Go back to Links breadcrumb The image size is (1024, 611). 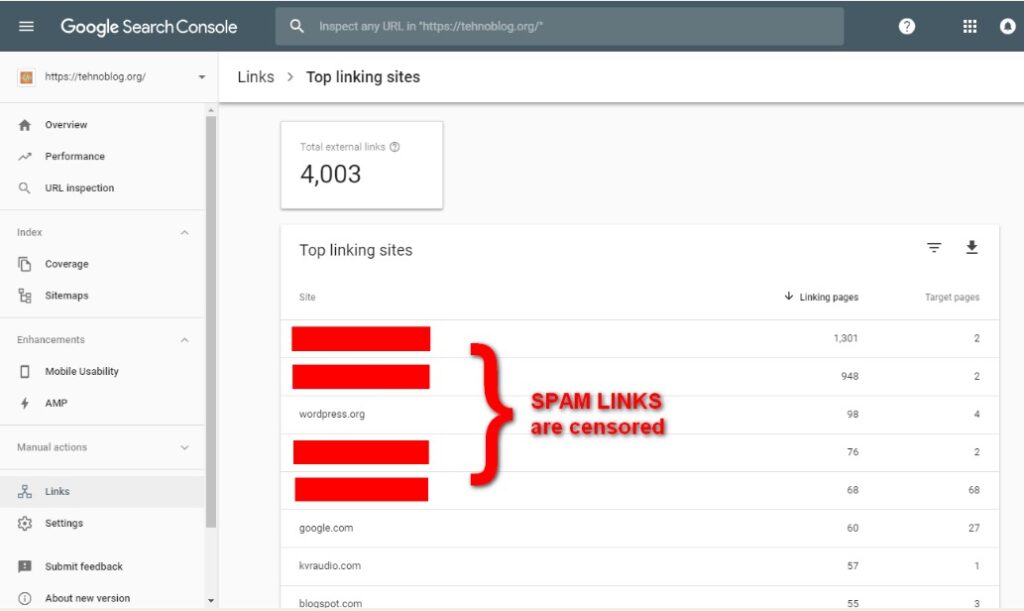pyautogui.click(x=255, y=77)
